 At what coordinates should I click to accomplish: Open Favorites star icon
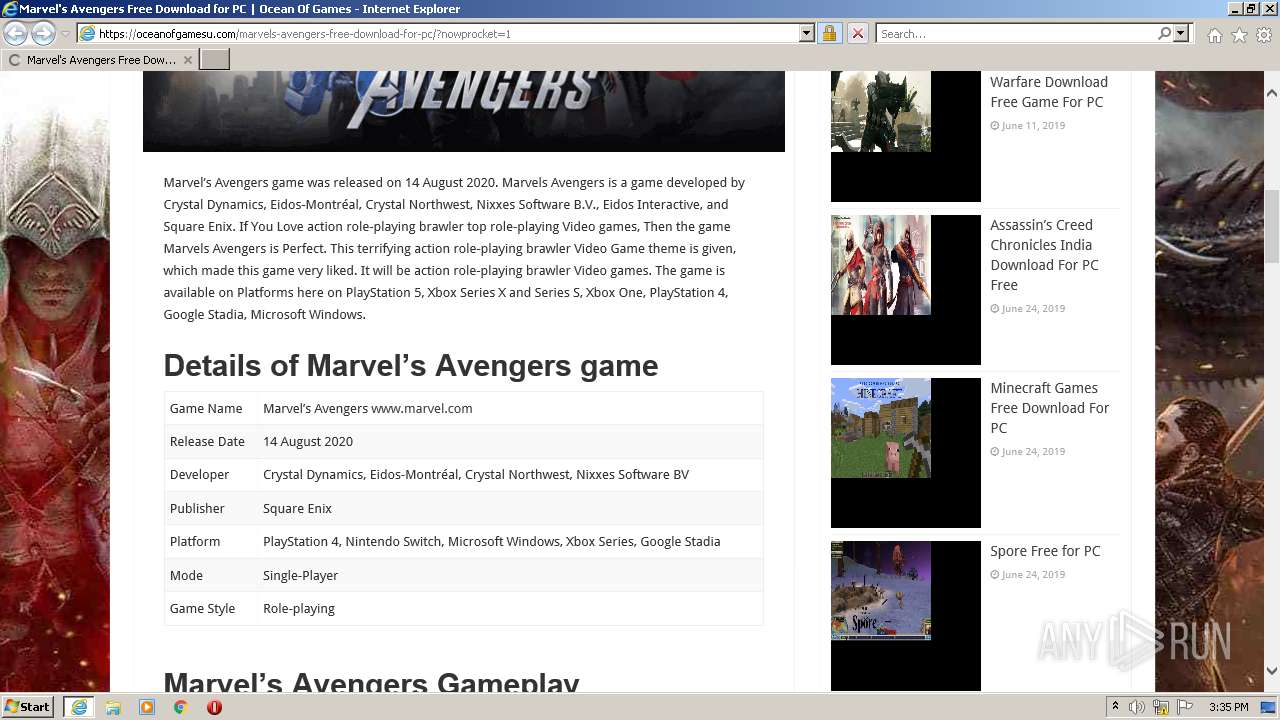[x=1239, y=35]
